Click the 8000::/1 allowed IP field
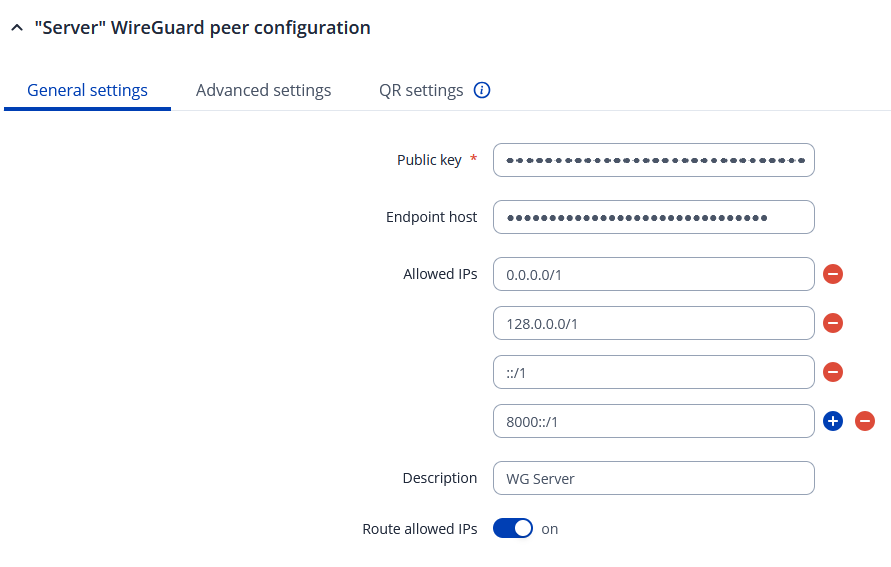Screen dimensions: 891x567 pos(654,421)
